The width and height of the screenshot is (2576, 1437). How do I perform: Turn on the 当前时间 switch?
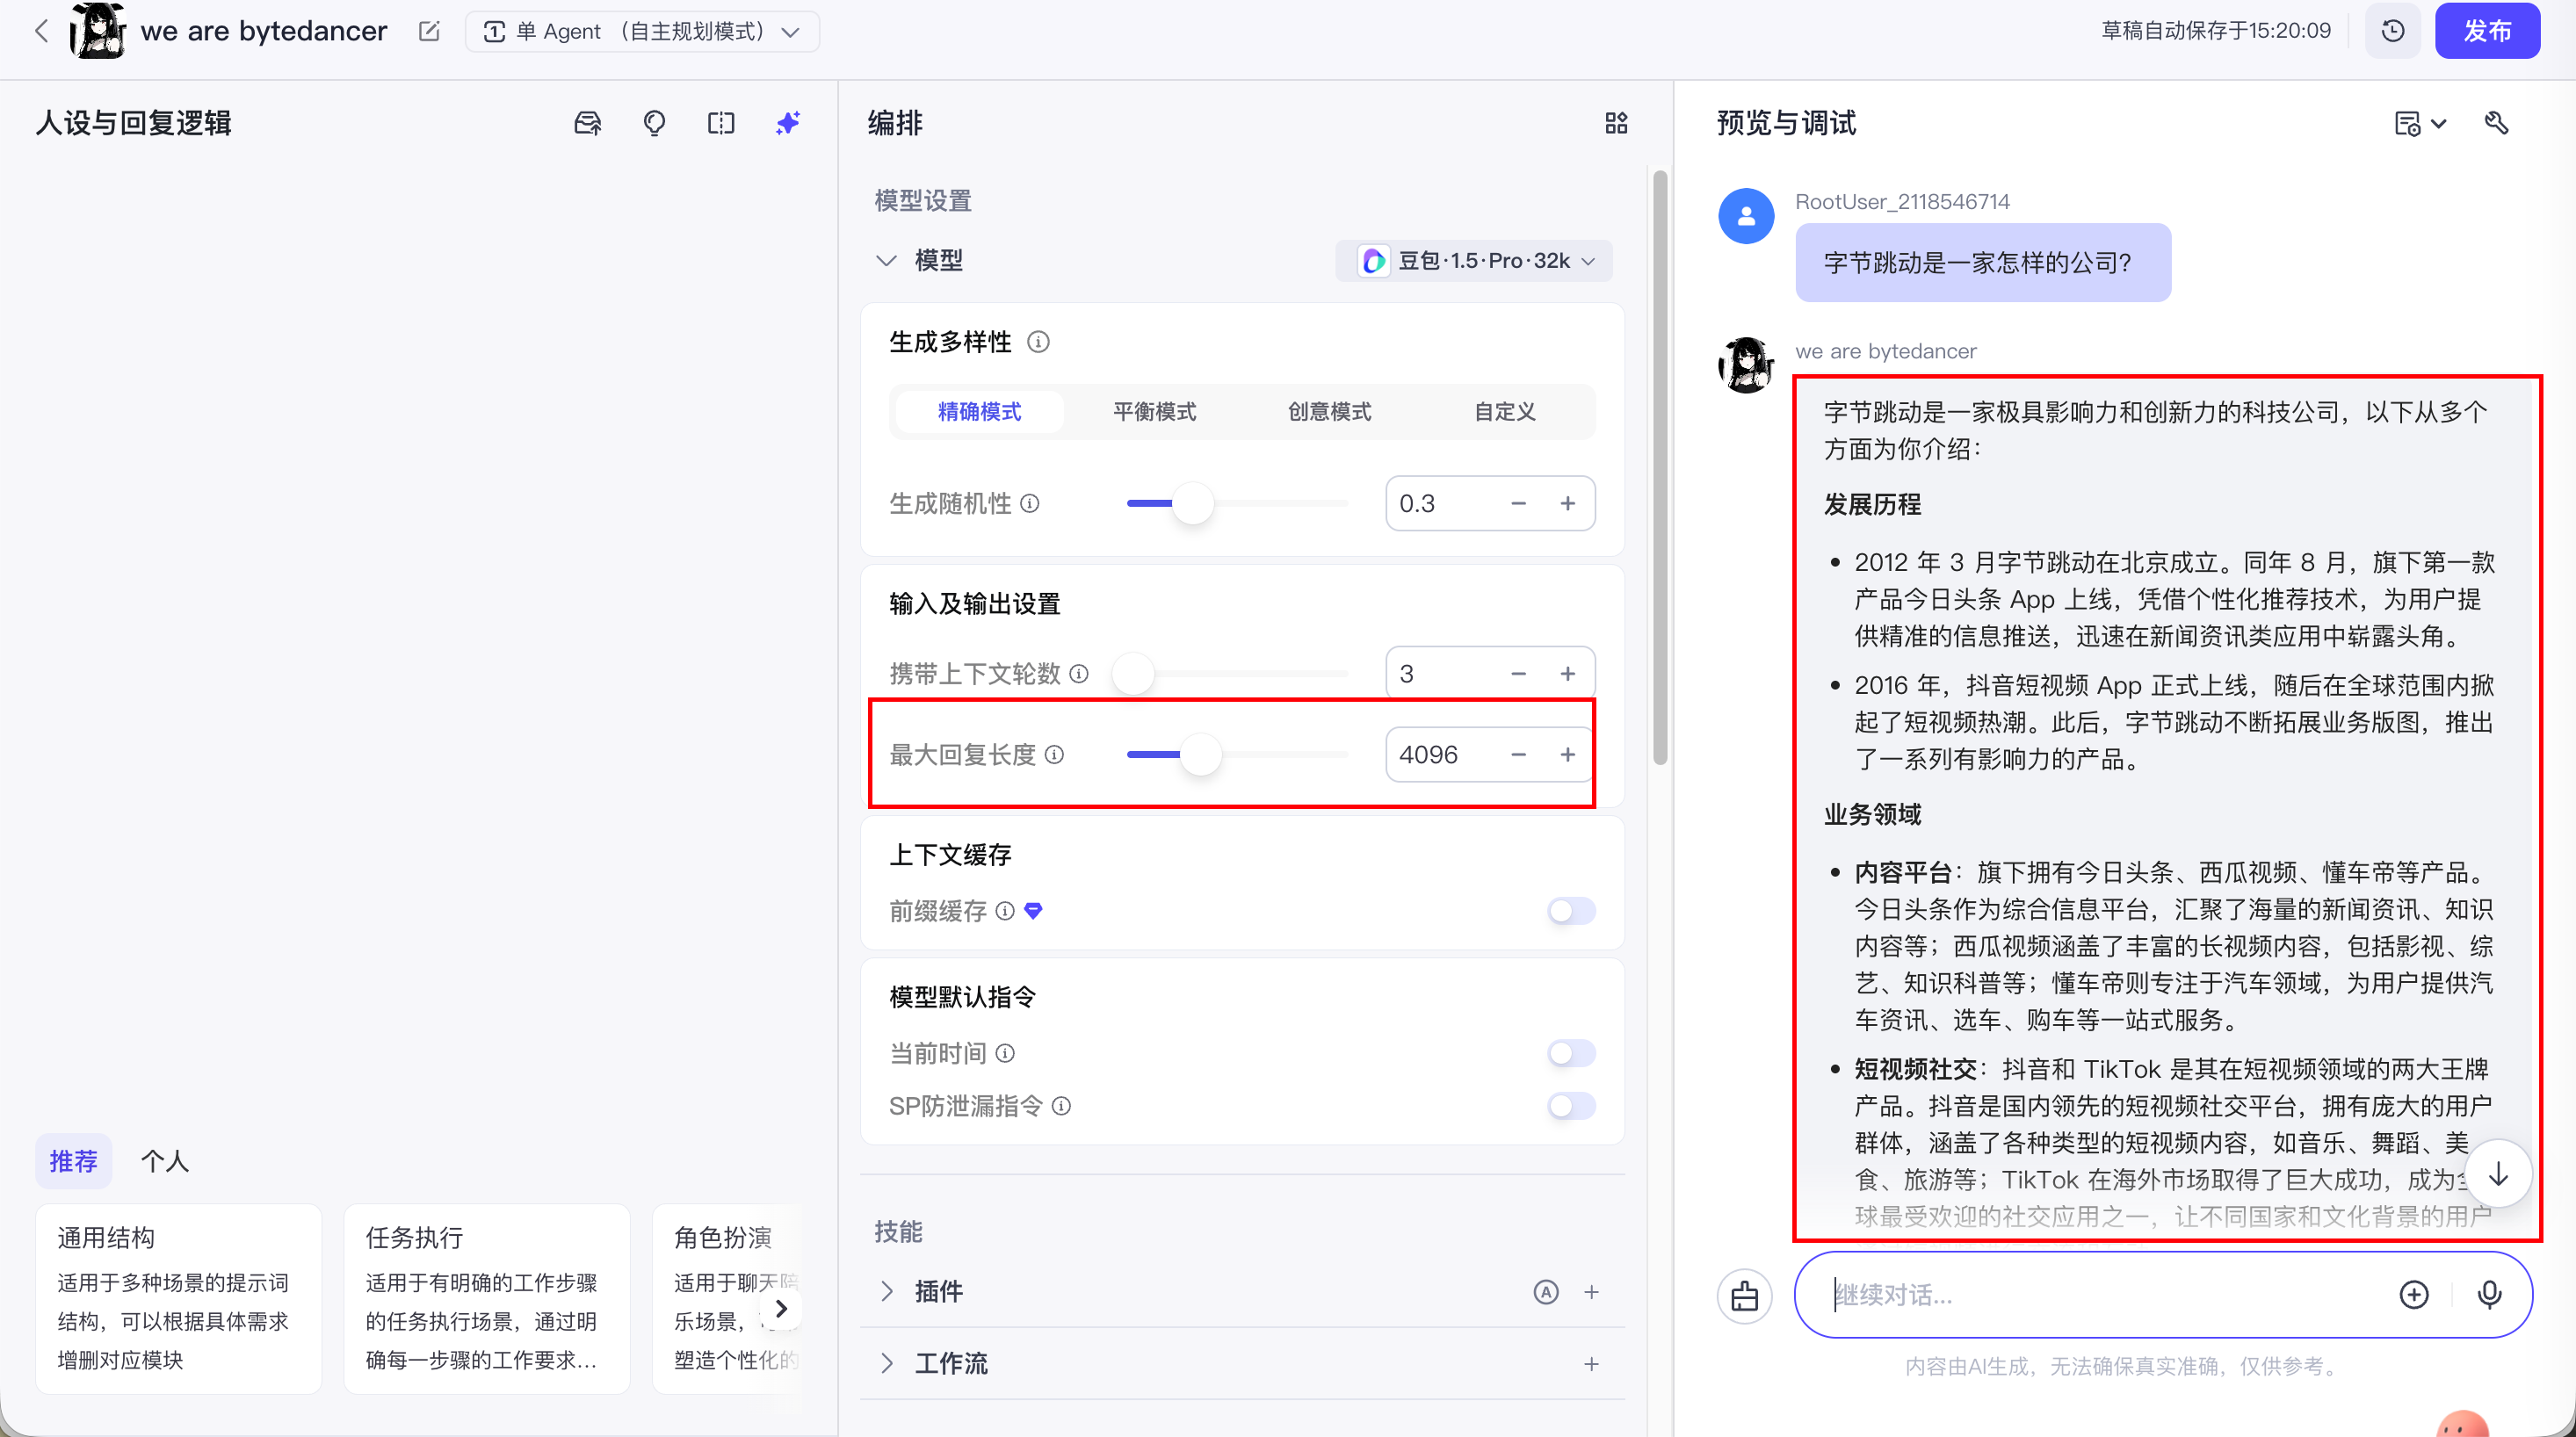pos(1571,1053)
